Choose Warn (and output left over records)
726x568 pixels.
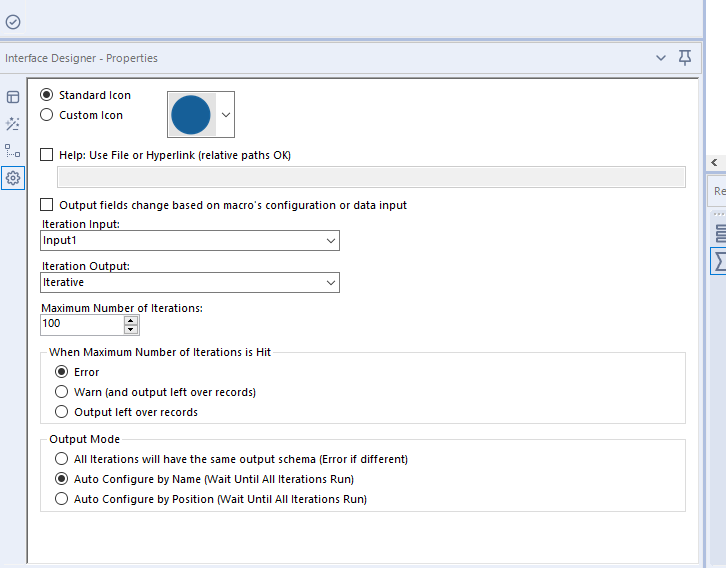(x=62, y=392)
